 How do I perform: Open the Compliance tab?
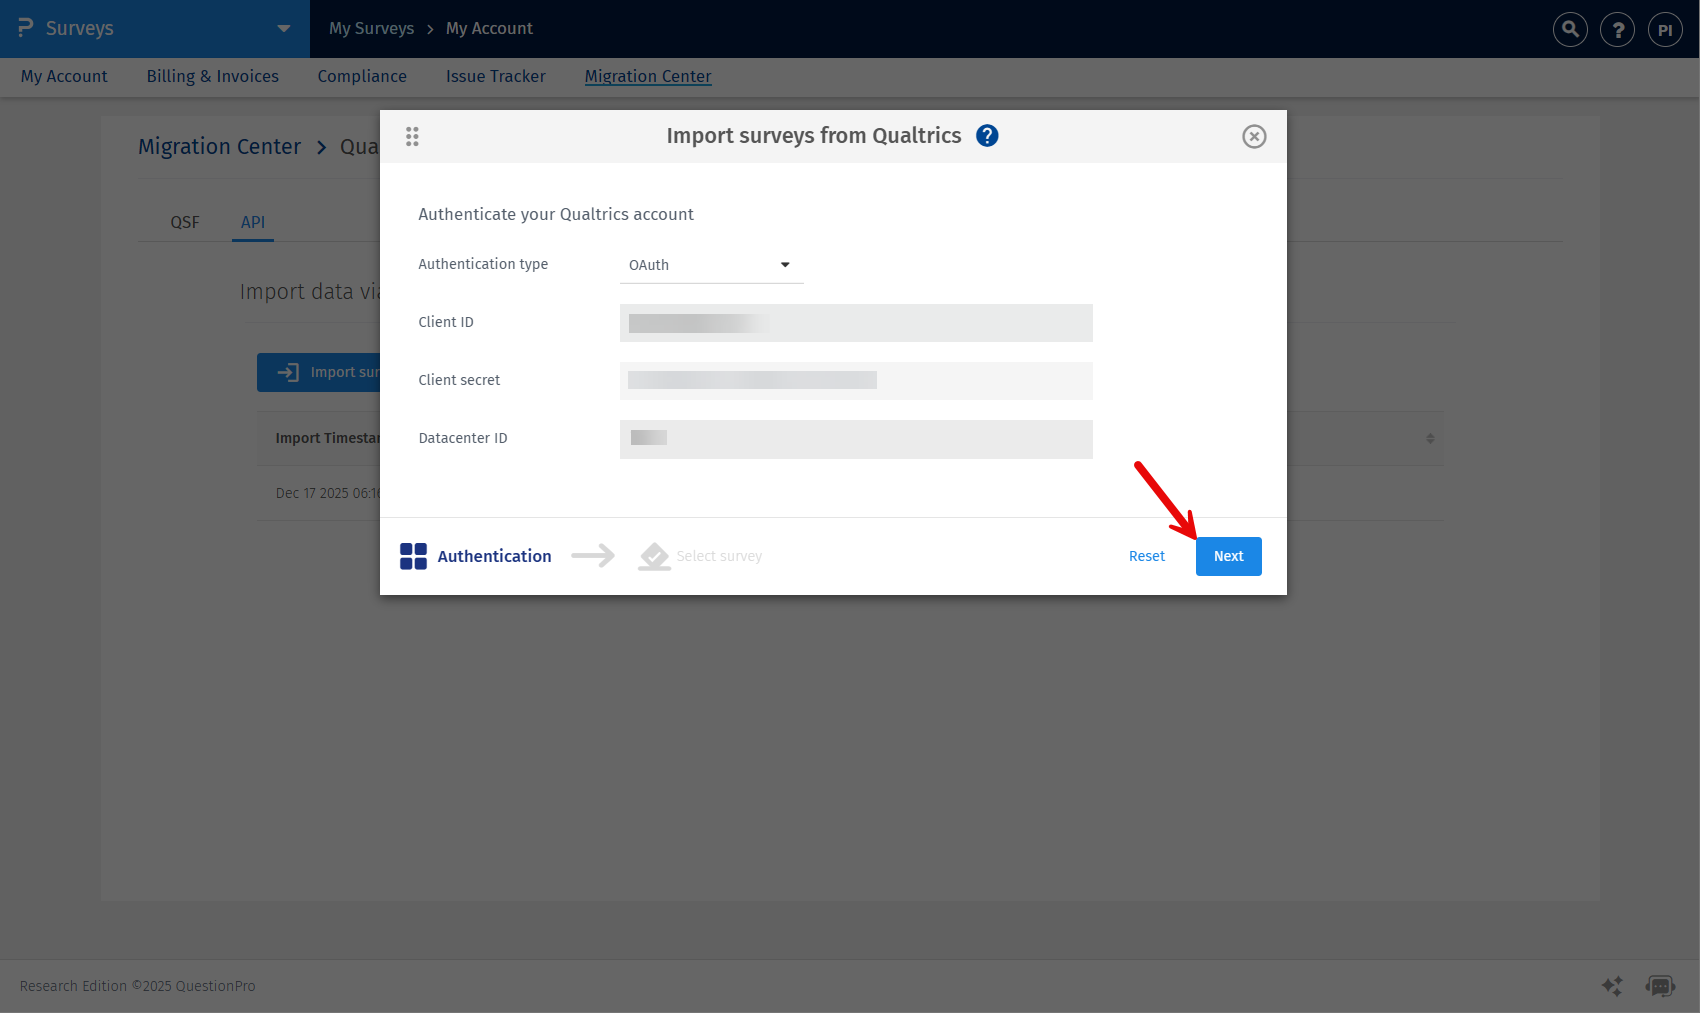(362, 76)
